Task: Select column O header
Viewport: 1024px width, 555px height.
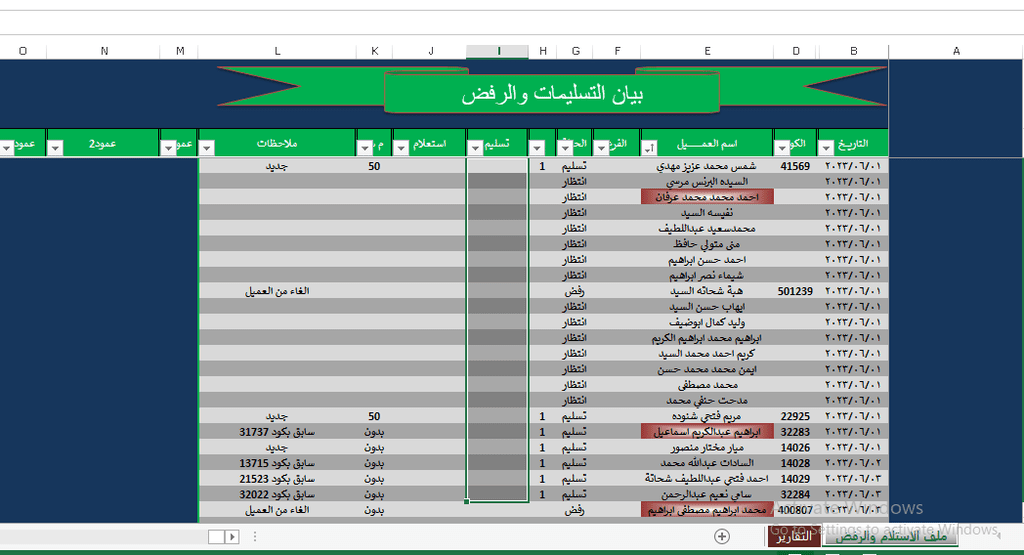Action: coord(23,51)
